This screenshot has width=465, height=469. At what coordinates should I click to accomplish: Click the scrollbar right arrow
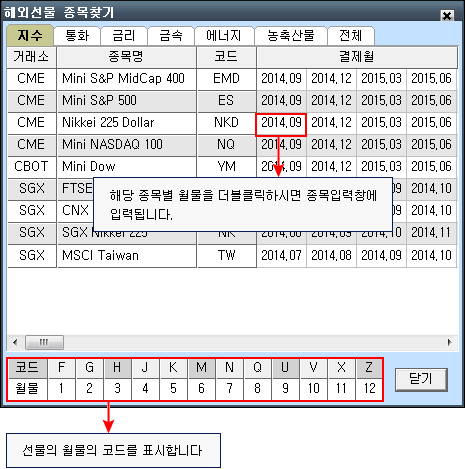pos(450,342)
